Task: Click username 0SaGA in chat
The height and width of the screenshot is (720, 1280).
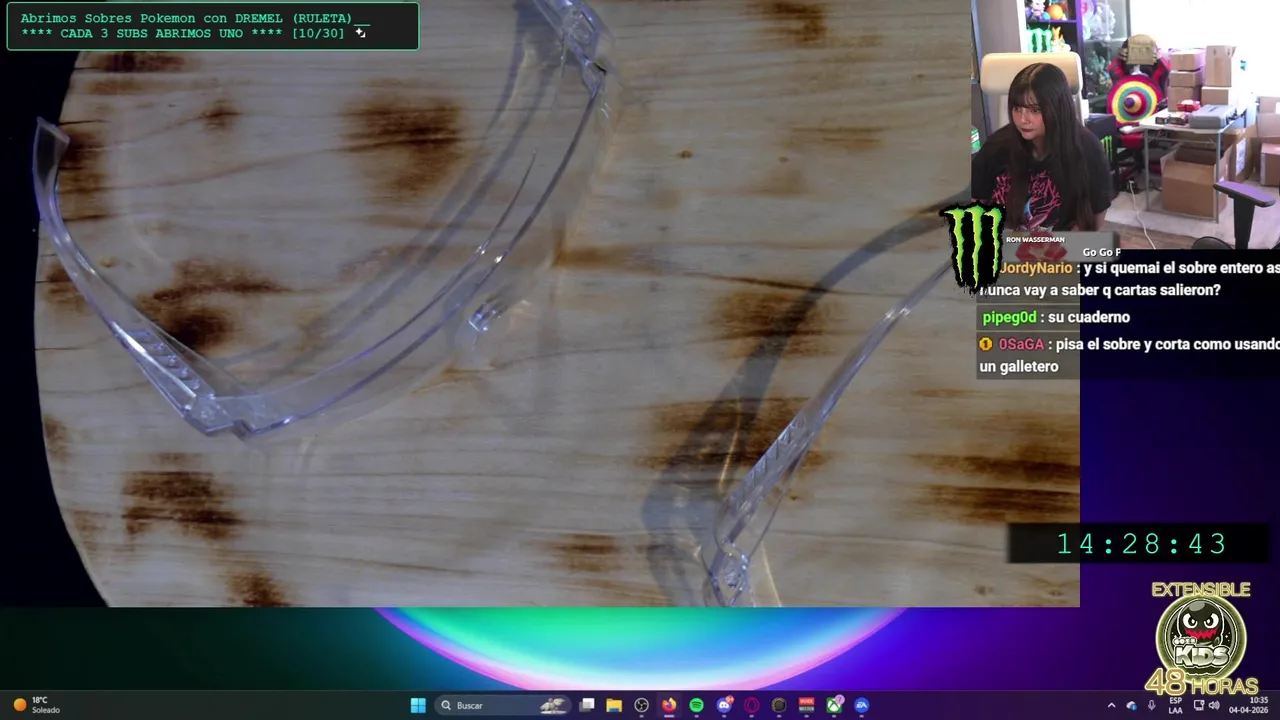Action: (1021, 344)
